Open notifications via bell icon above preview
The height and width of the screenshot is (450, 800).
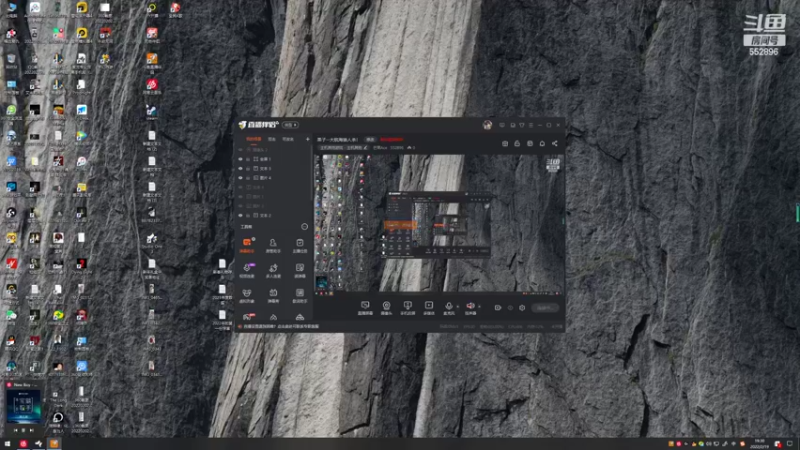(542, 143)
